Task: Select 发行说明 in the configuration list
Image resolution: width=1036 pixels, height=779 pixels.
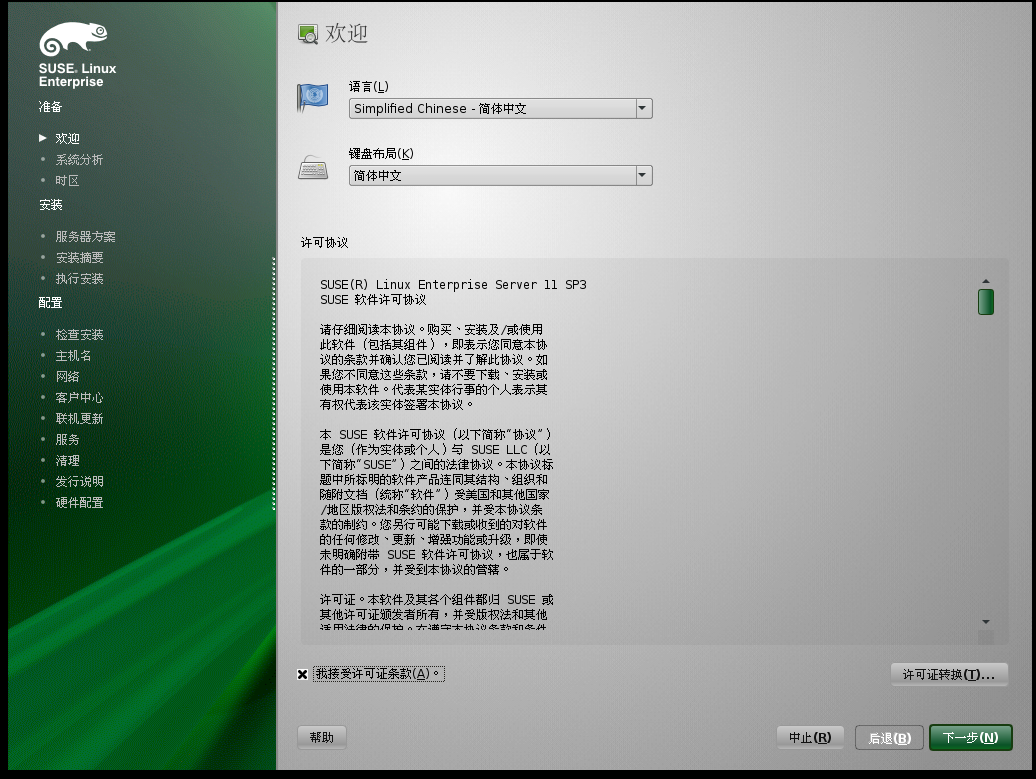Action: click(78, 481)
